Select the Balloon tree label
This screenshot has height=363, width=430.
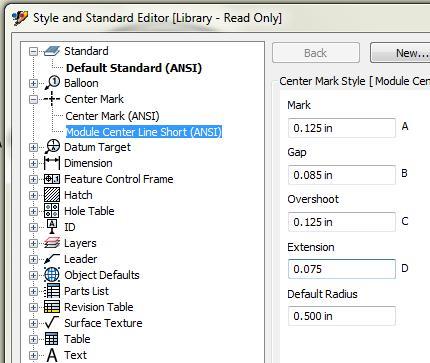tap(81, 83)
